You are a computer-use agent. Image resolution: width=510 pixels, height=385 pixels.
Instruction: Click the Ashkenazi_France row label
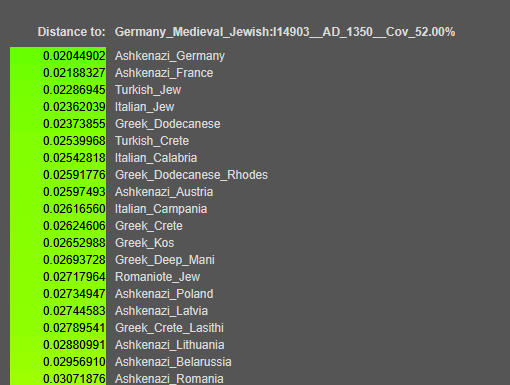(164, 73)
